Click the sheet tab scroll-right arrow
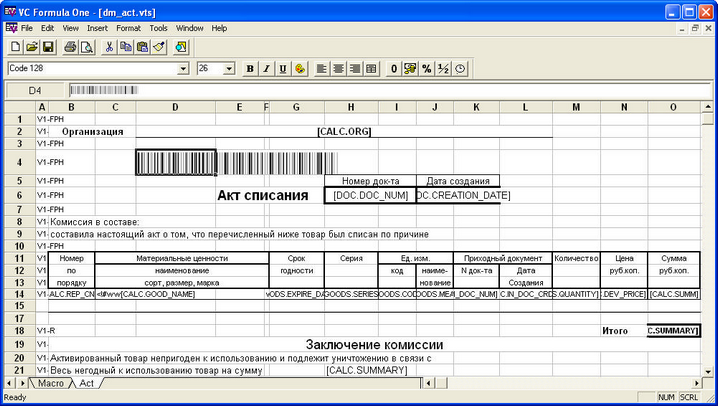 pyautogui.click(x=22, y=383)
